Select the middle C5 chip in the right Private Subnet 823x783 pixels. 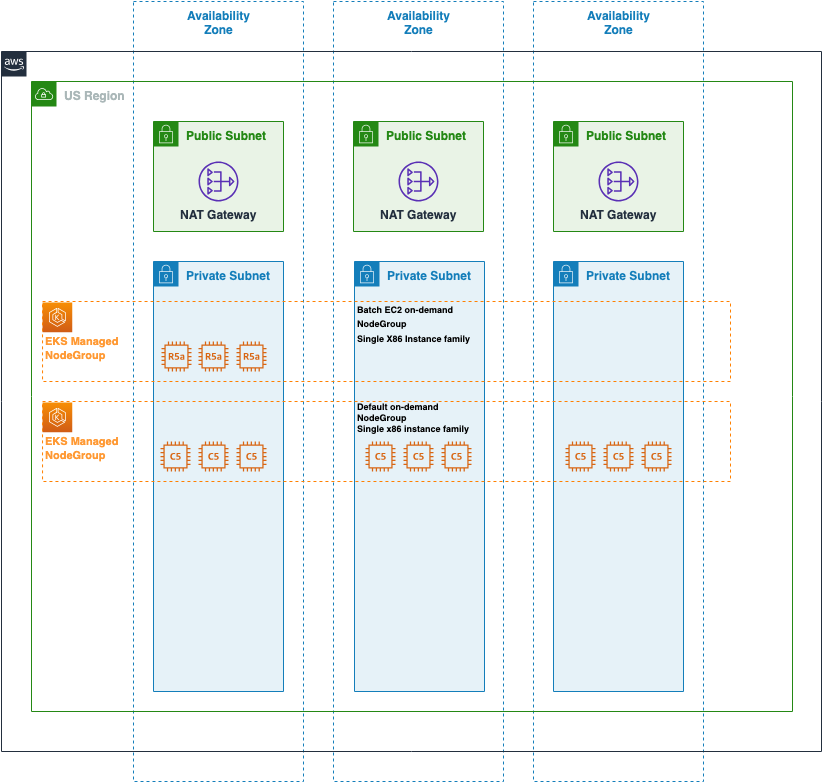(618, 457)
